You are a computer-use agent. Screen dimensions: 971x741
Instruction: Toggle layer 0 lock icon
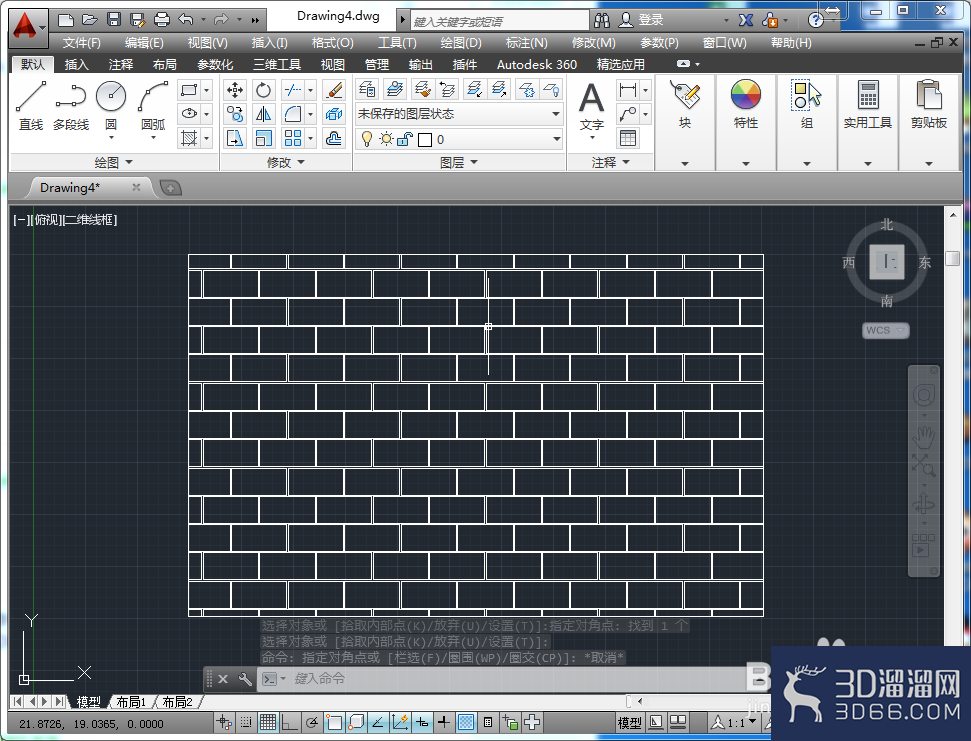click(x=405, y=139)
